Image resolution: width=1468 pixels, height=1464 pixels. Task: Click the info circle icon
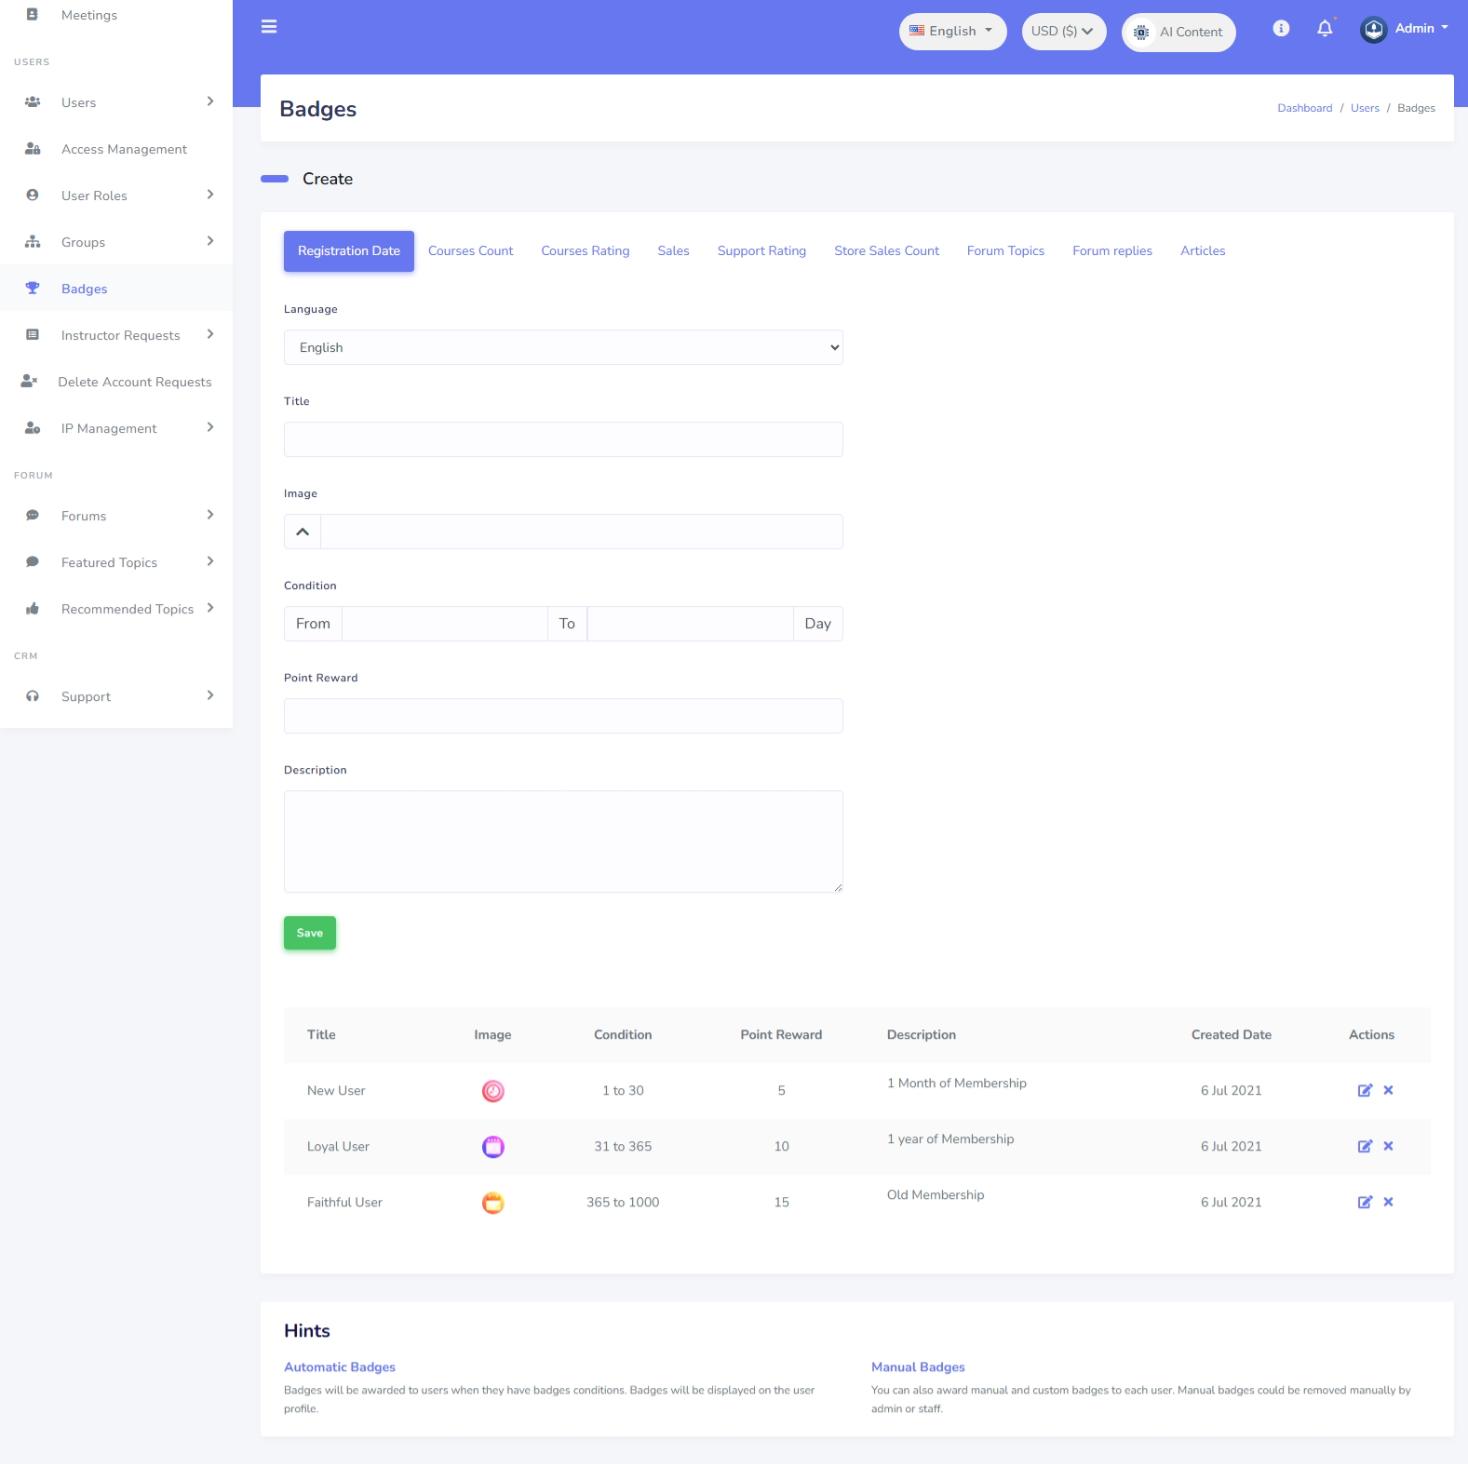[1280, 28]
